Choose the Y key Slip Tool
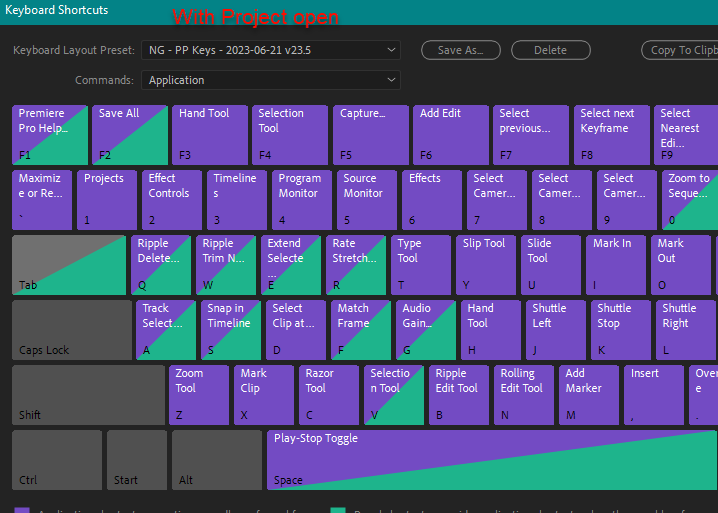The width and height of the screenshot is (718, 513). point(486,265)
